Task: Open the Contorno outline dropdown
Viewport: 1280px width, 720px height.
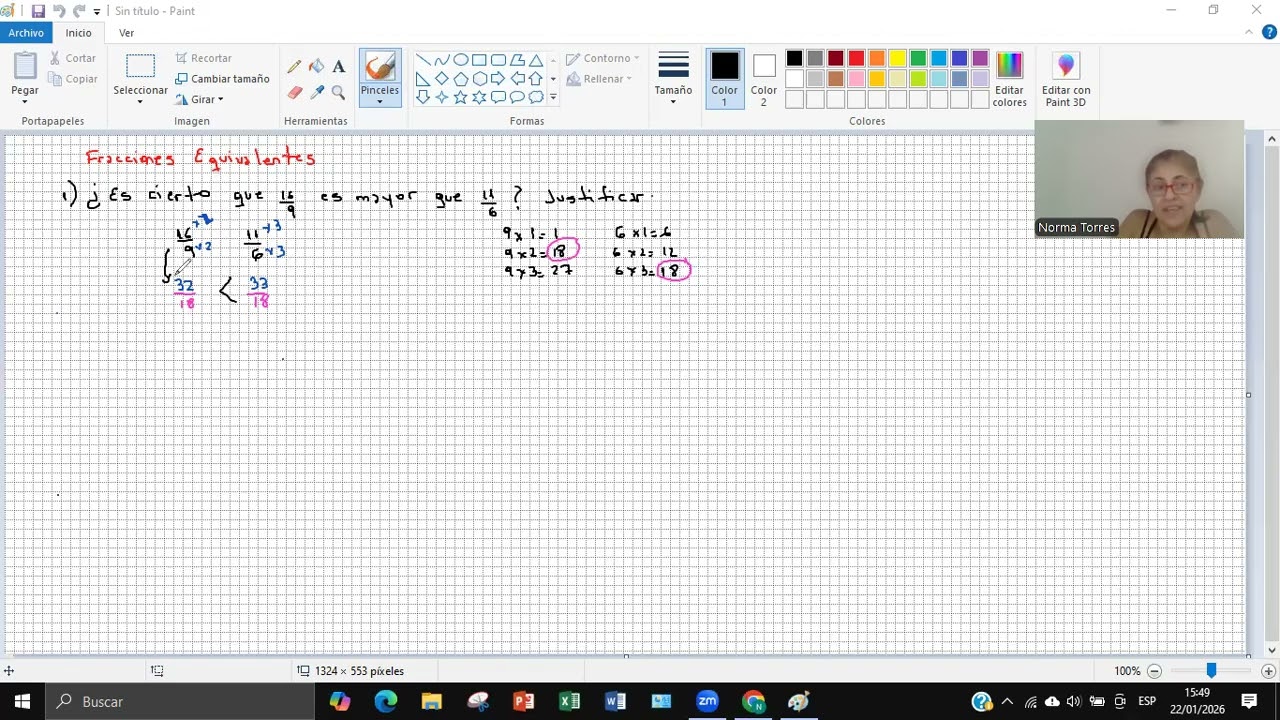Action: [603, 58]
